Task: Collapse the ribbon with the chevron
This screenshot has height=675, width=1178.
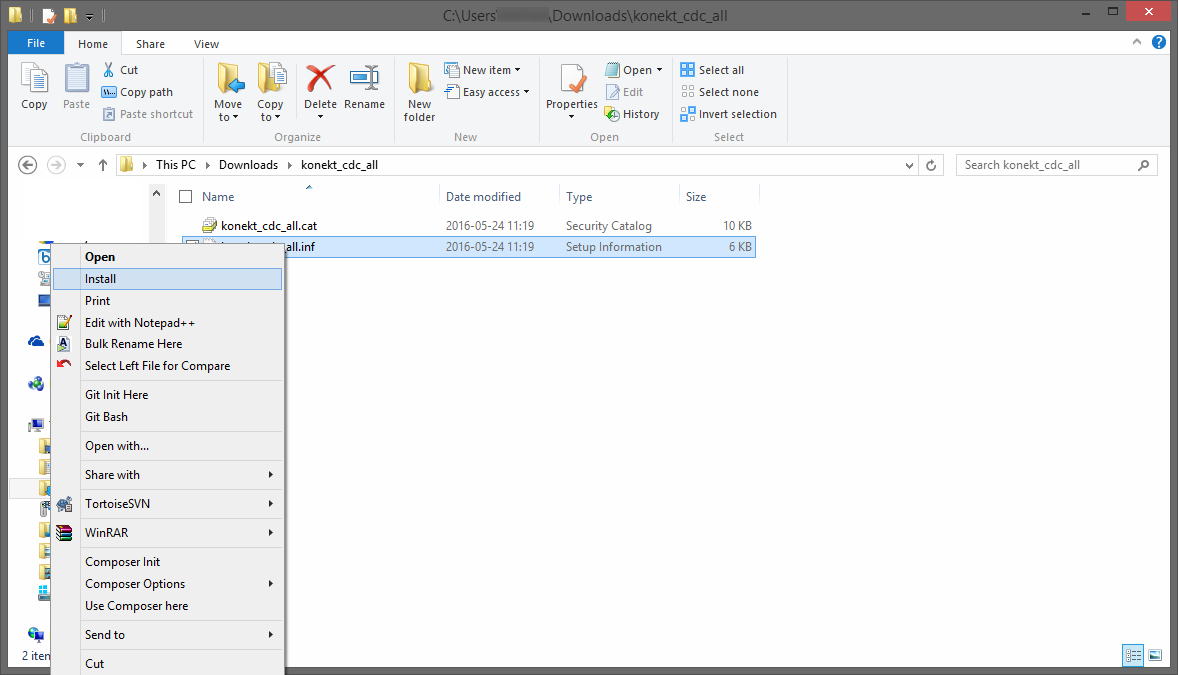Action: (1137, 43)
